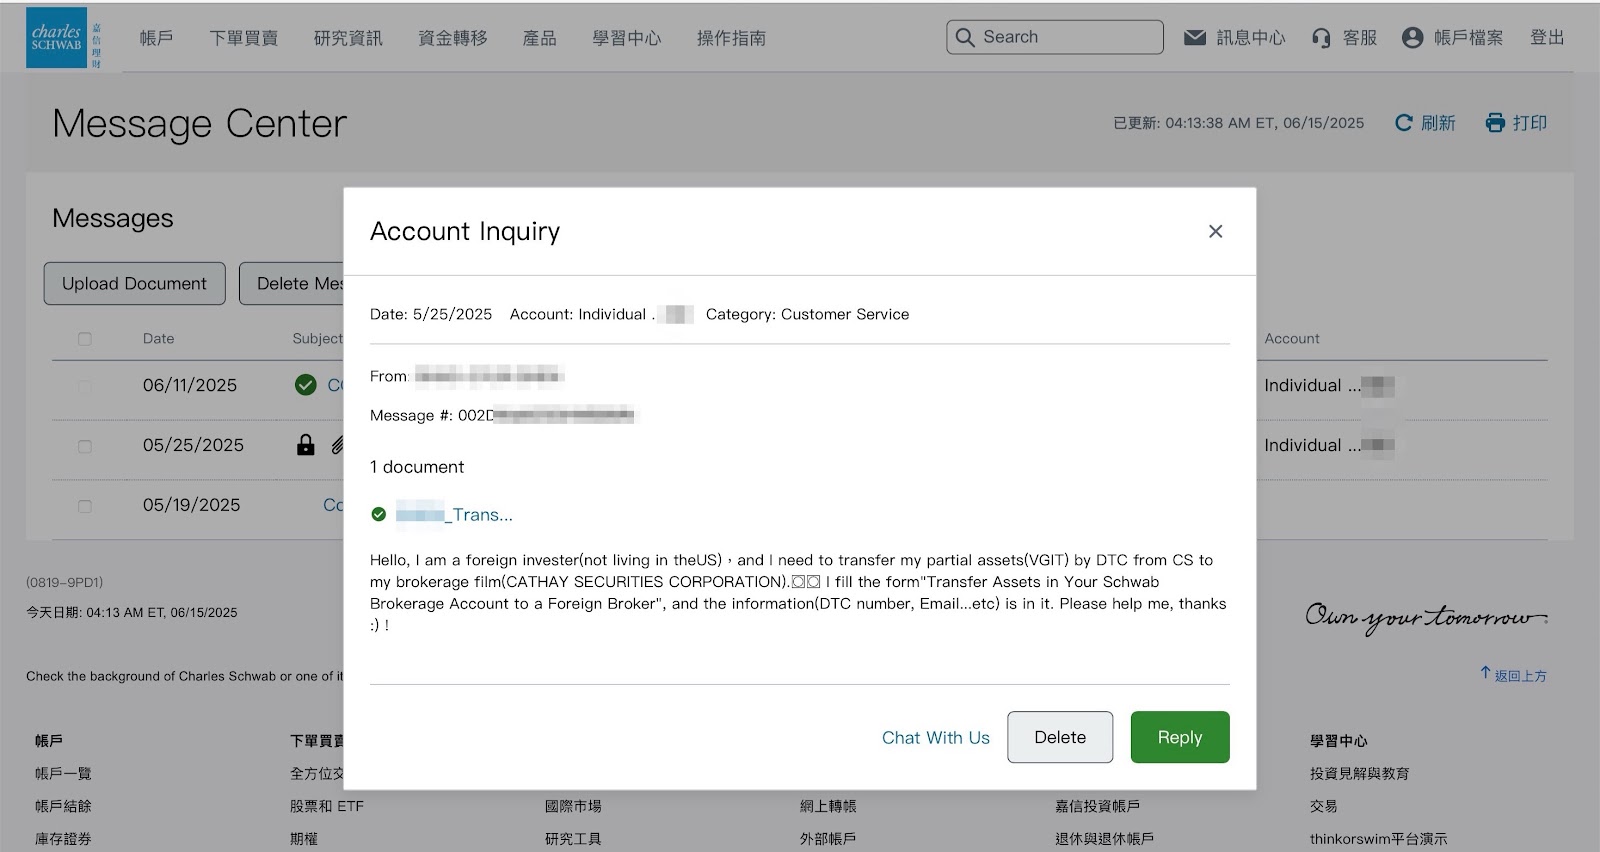Open the 06/11/2025 message subject link
1600x852 pixels.
point(335,385)
